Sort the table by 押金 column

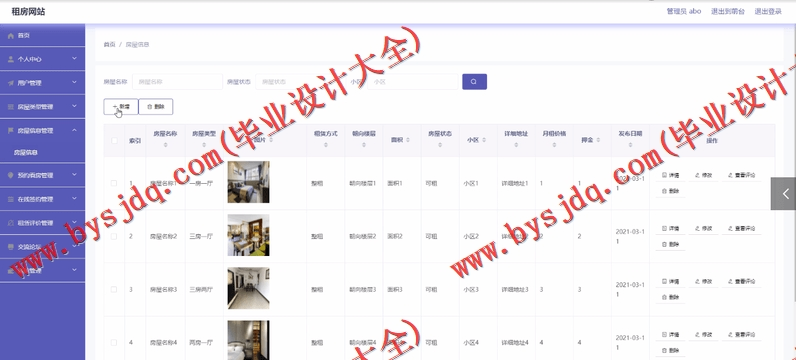[x=598, y=140]
